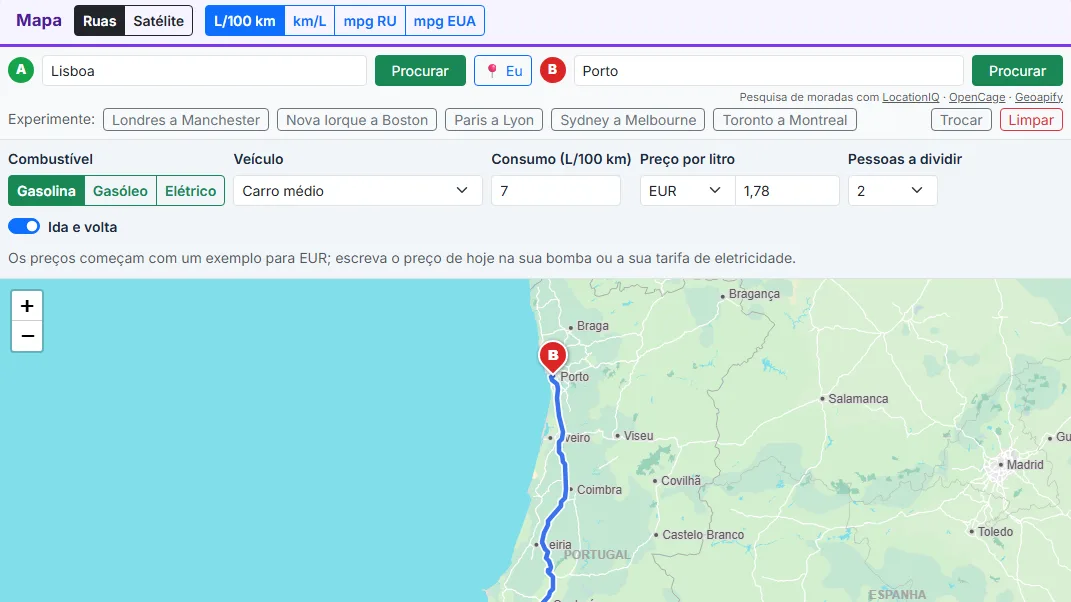The height and width of the screenshot is (602, 1071).
Task: Click the Braga label on the map
Action: coord(592,326)
